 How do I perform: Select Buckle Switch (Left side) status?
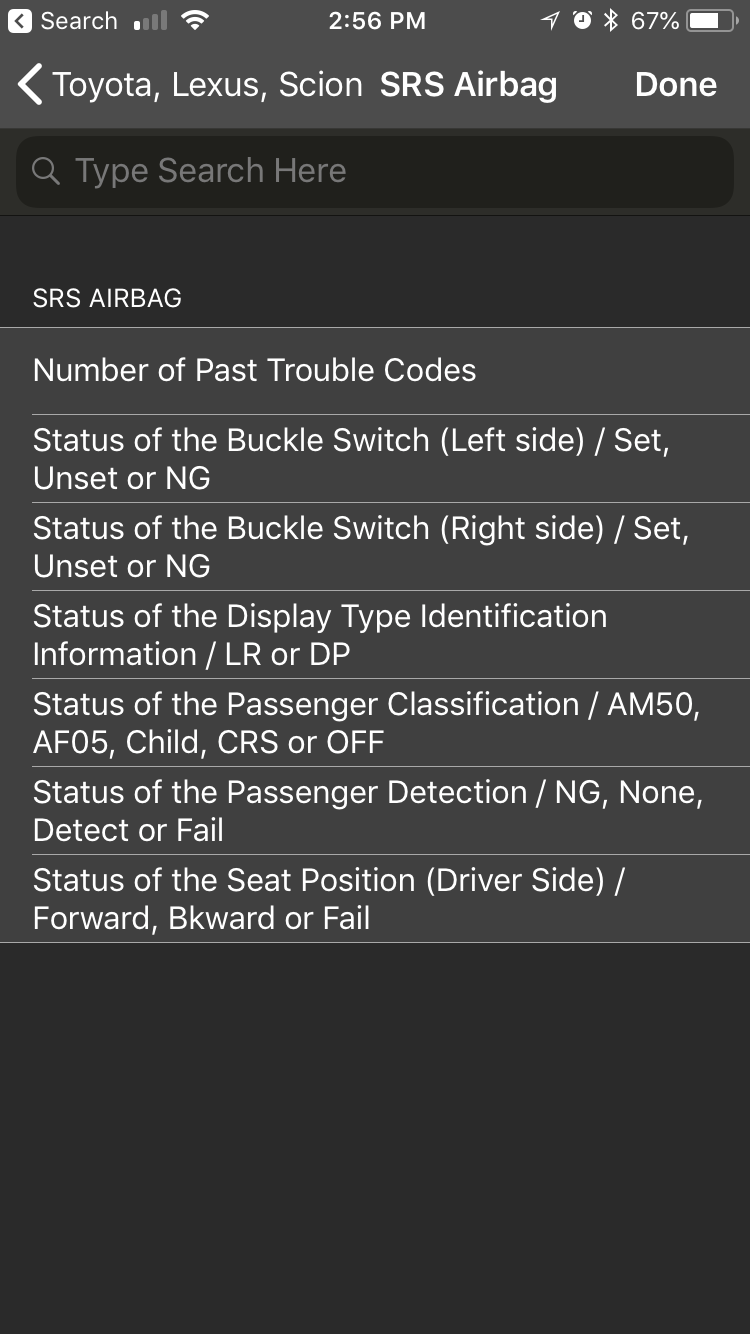click(x=375, y=459)
